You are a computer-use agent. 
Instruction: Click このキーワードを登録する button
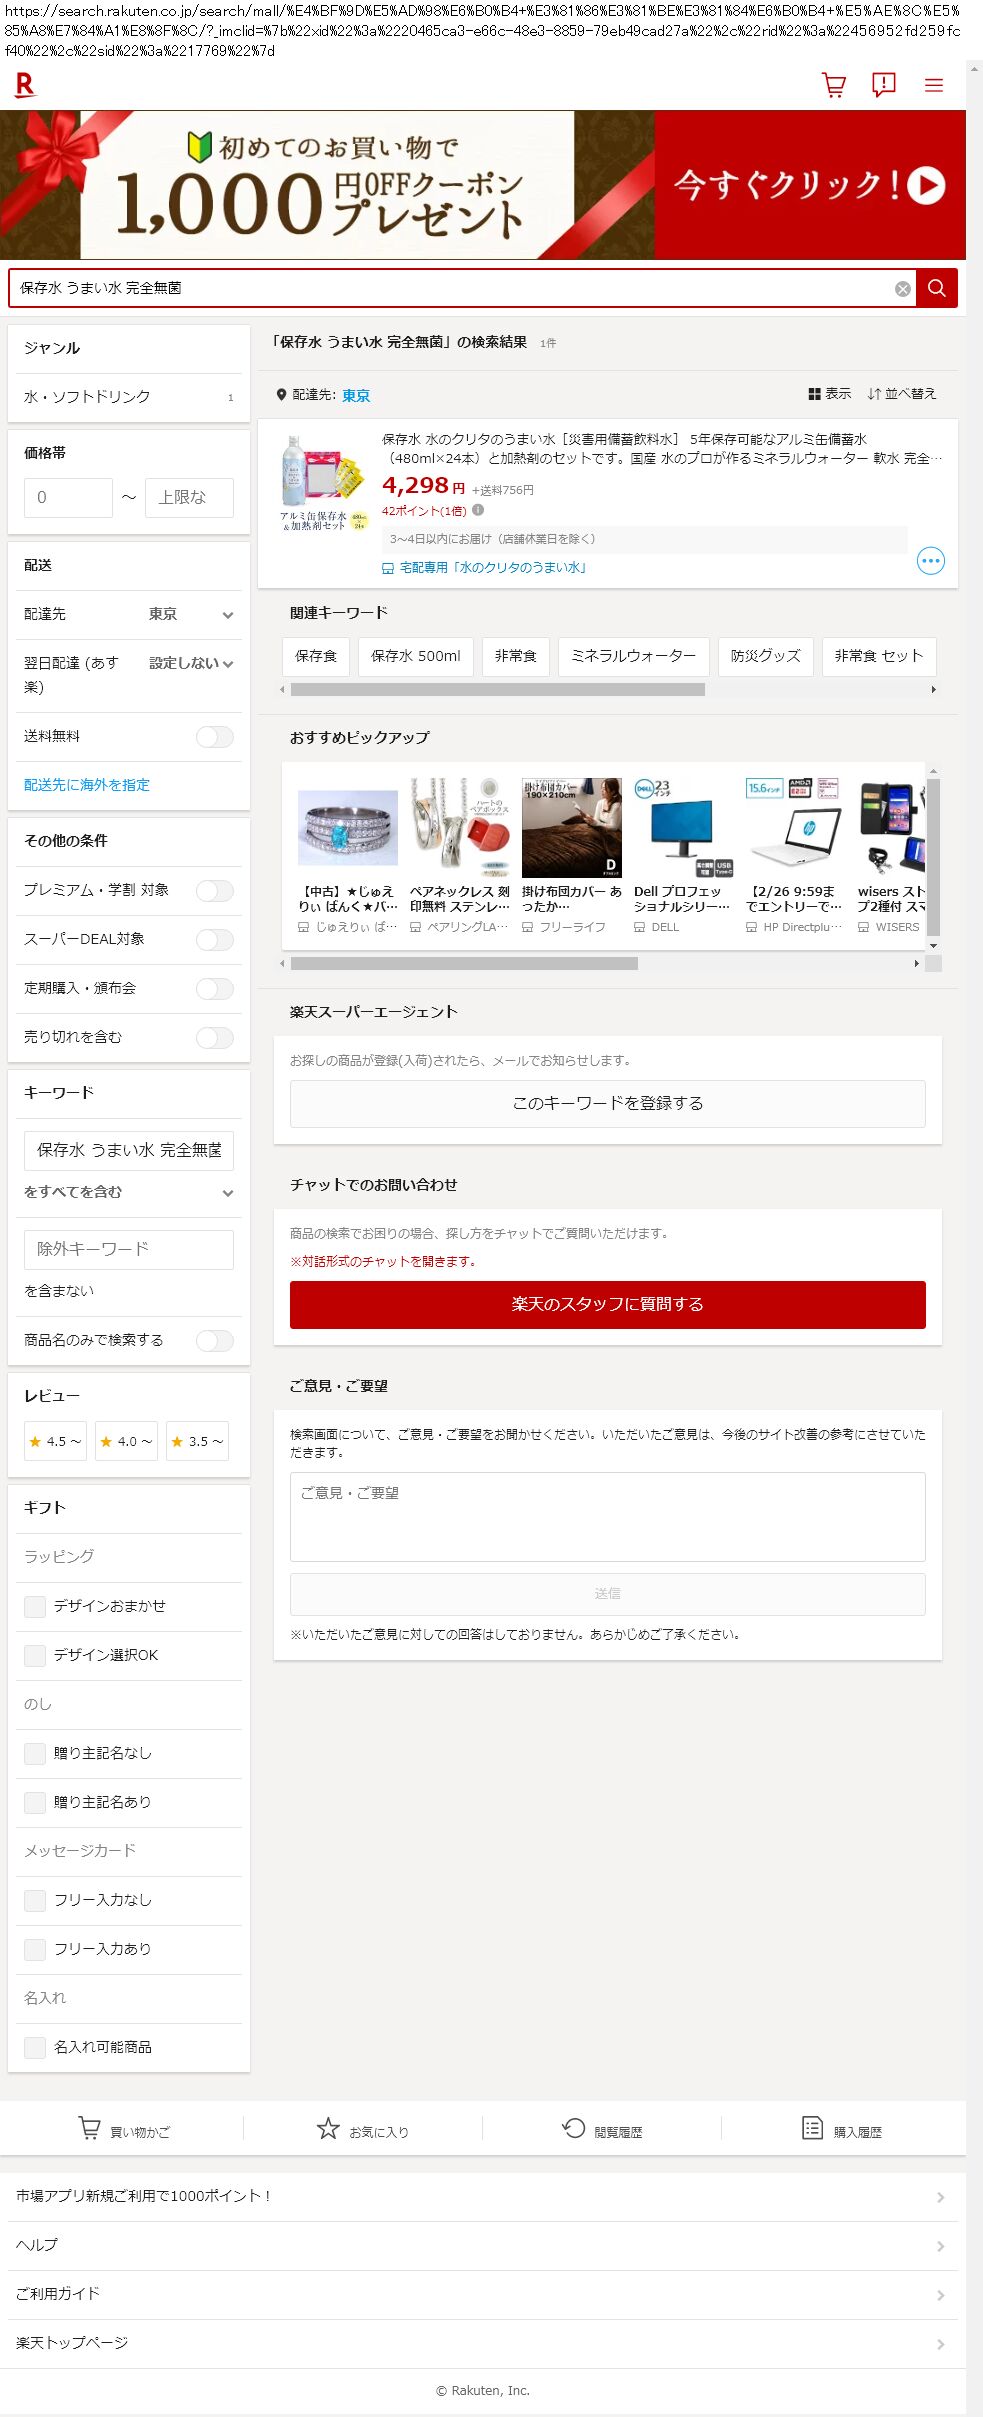[x=608, y=1103]
